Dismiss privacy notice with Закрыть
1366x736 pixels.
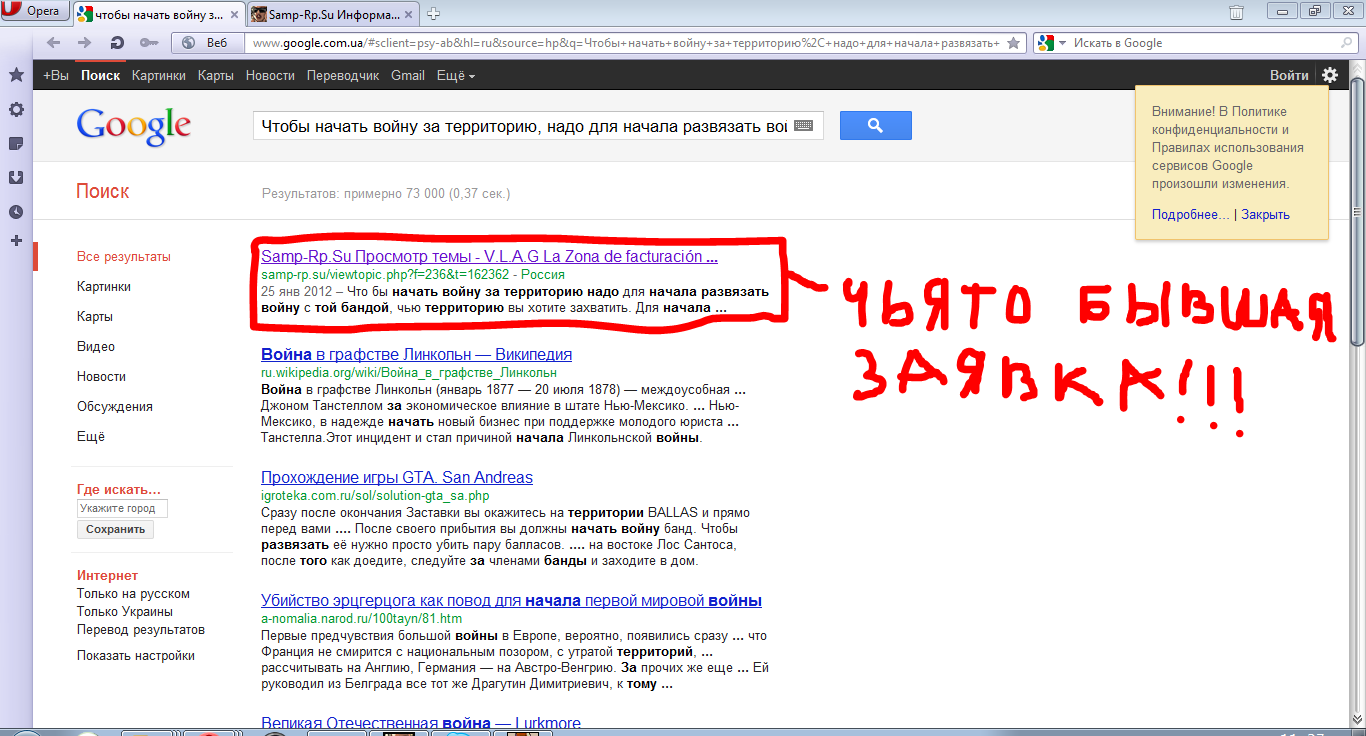coord(1266,215)
